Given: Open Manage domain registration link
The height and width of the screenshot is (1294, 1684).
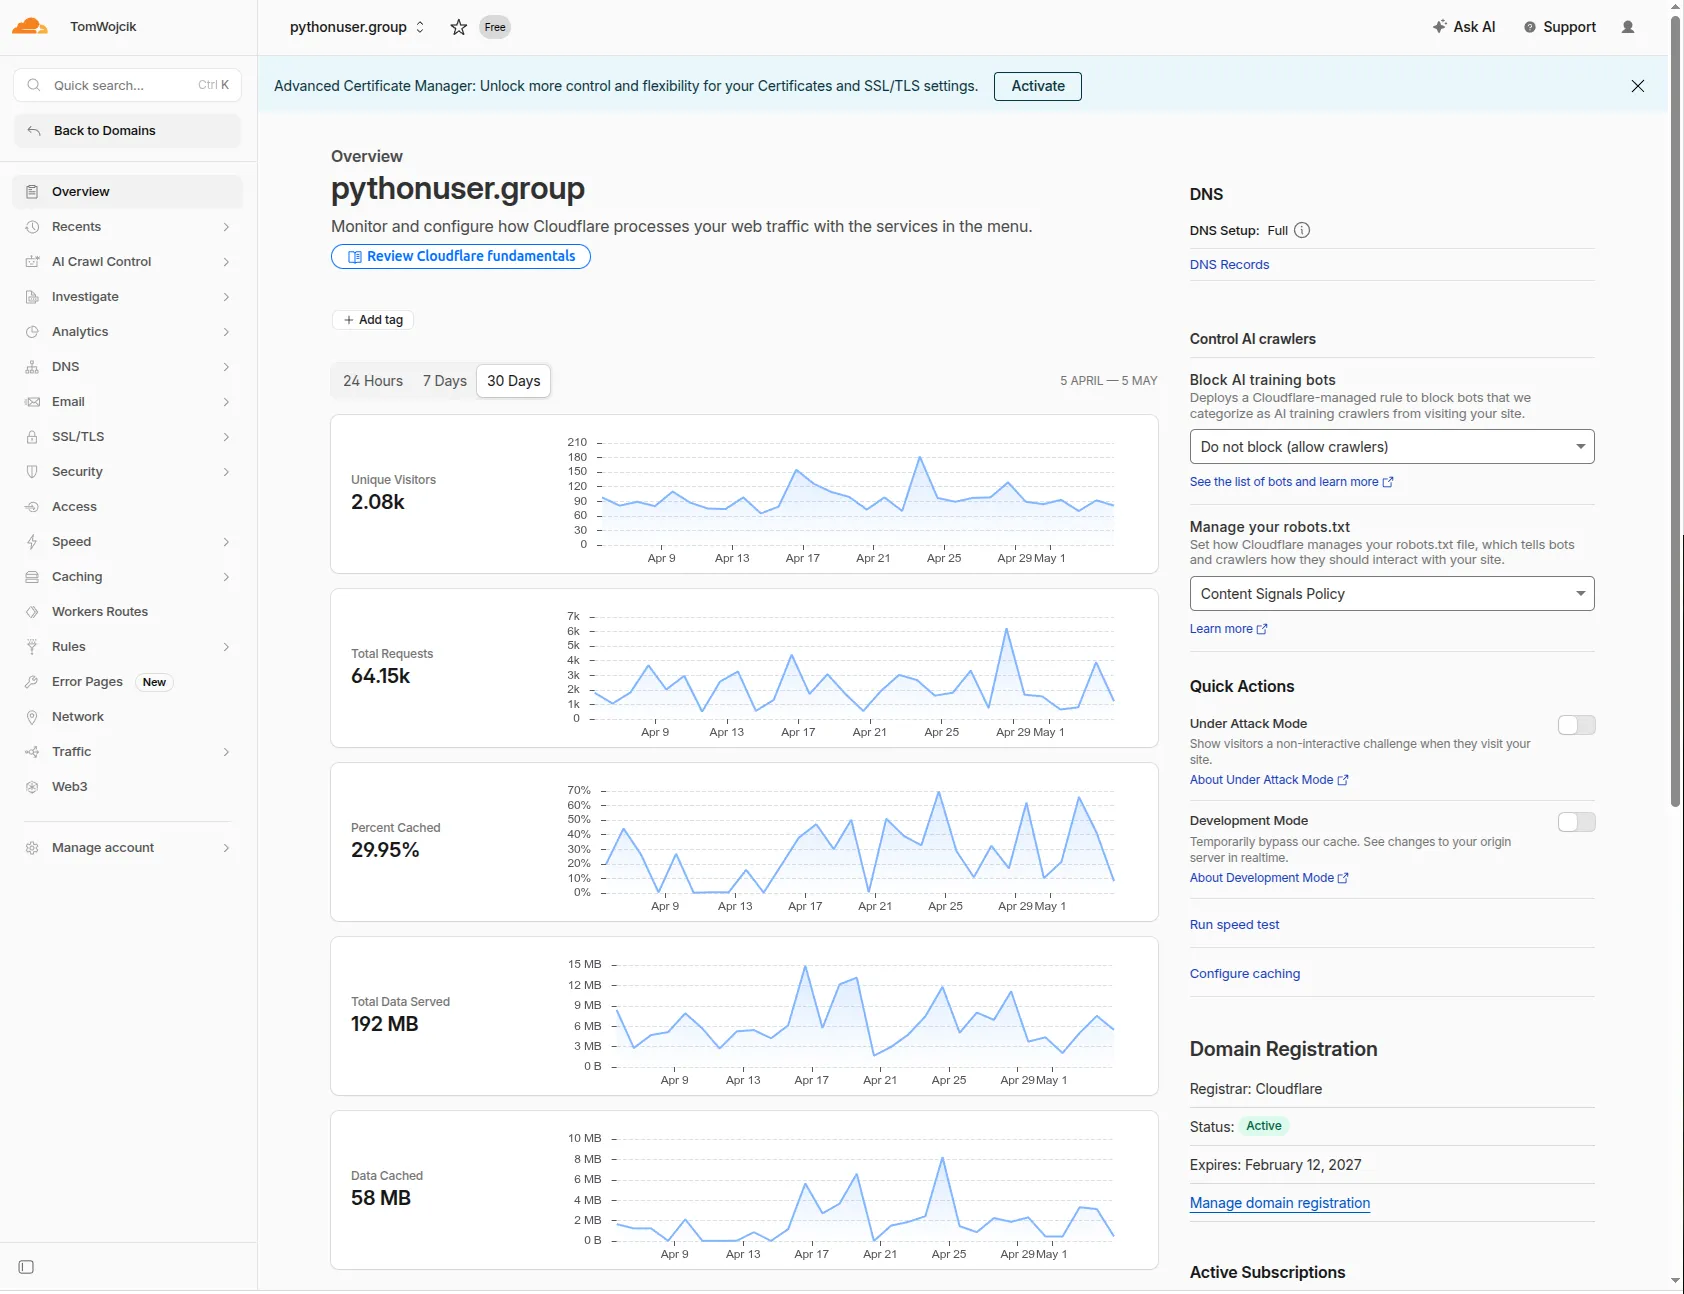Looking at the screenshot, I should click(1280, 1203).
